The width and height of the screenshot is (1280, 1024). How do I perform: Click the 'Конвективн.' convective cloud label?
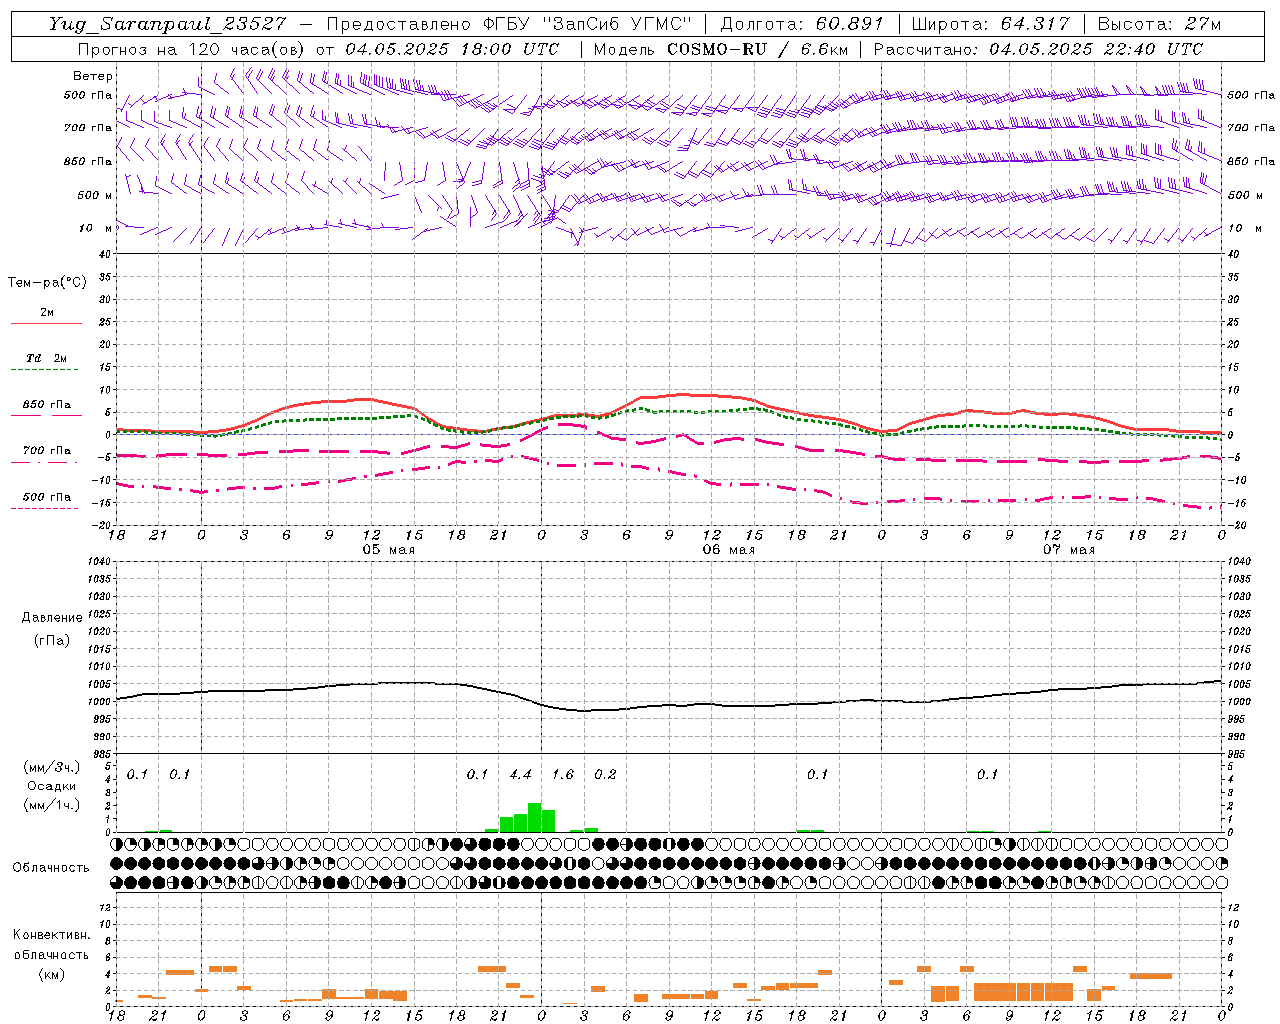point(51,935)
